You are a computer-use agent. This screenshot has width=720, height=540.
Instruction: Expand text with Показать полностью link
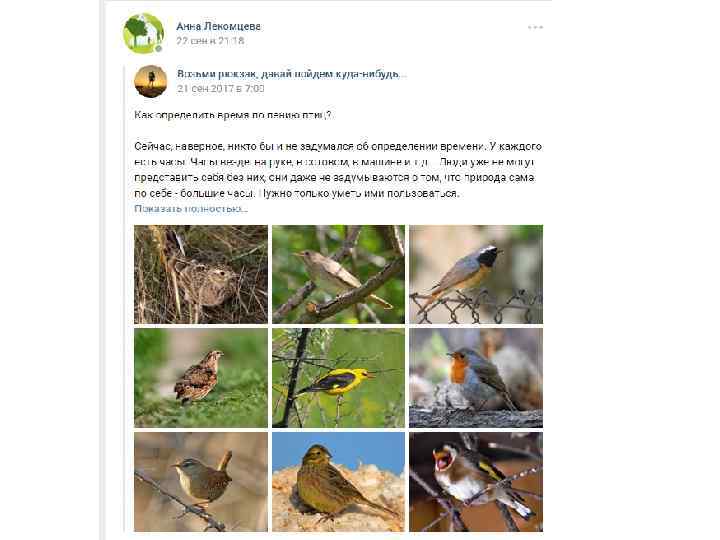(x=190, y=208)
